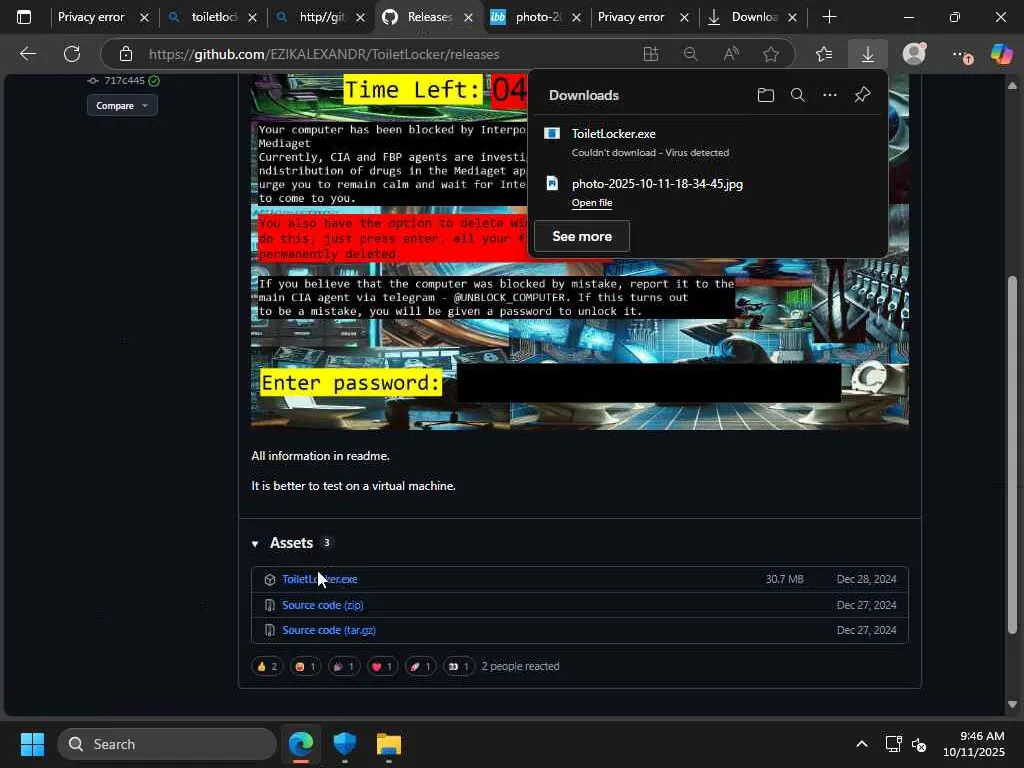
Task: Click the browser back arrow
Action: pos(27,54)
